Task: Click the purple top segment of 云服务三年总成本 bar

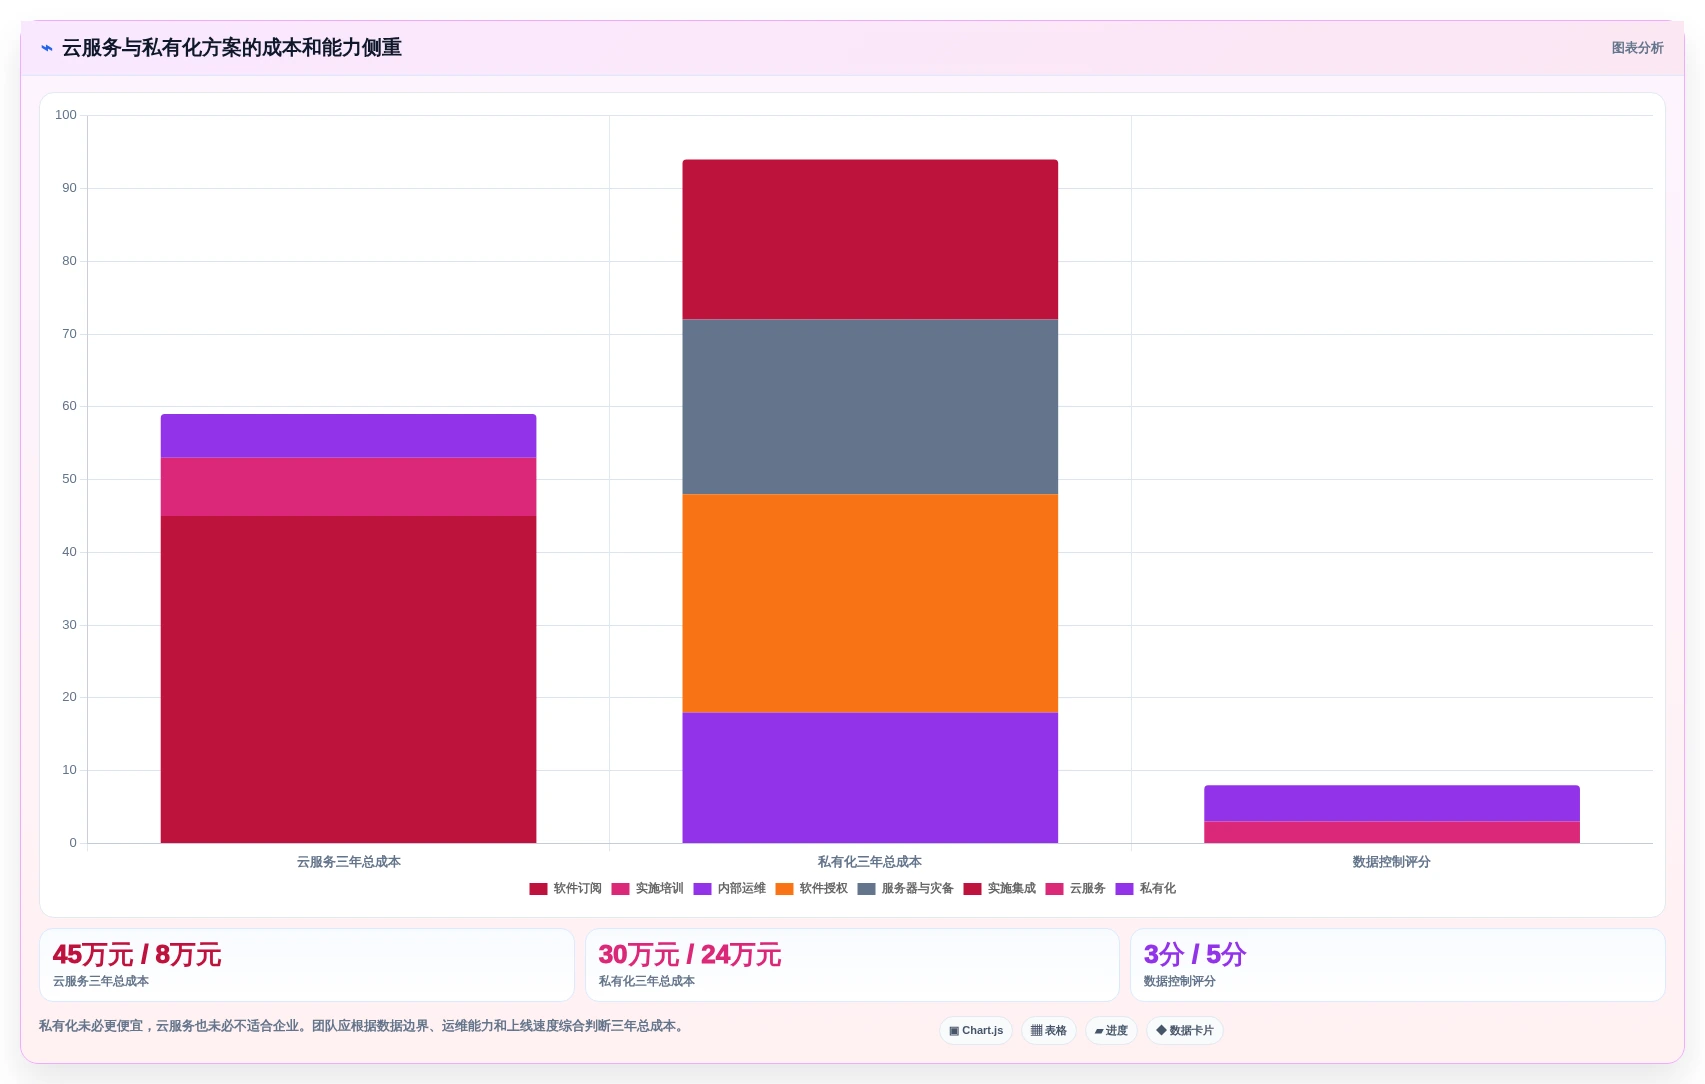Action: pyautogui.click(x=348, y=436)
